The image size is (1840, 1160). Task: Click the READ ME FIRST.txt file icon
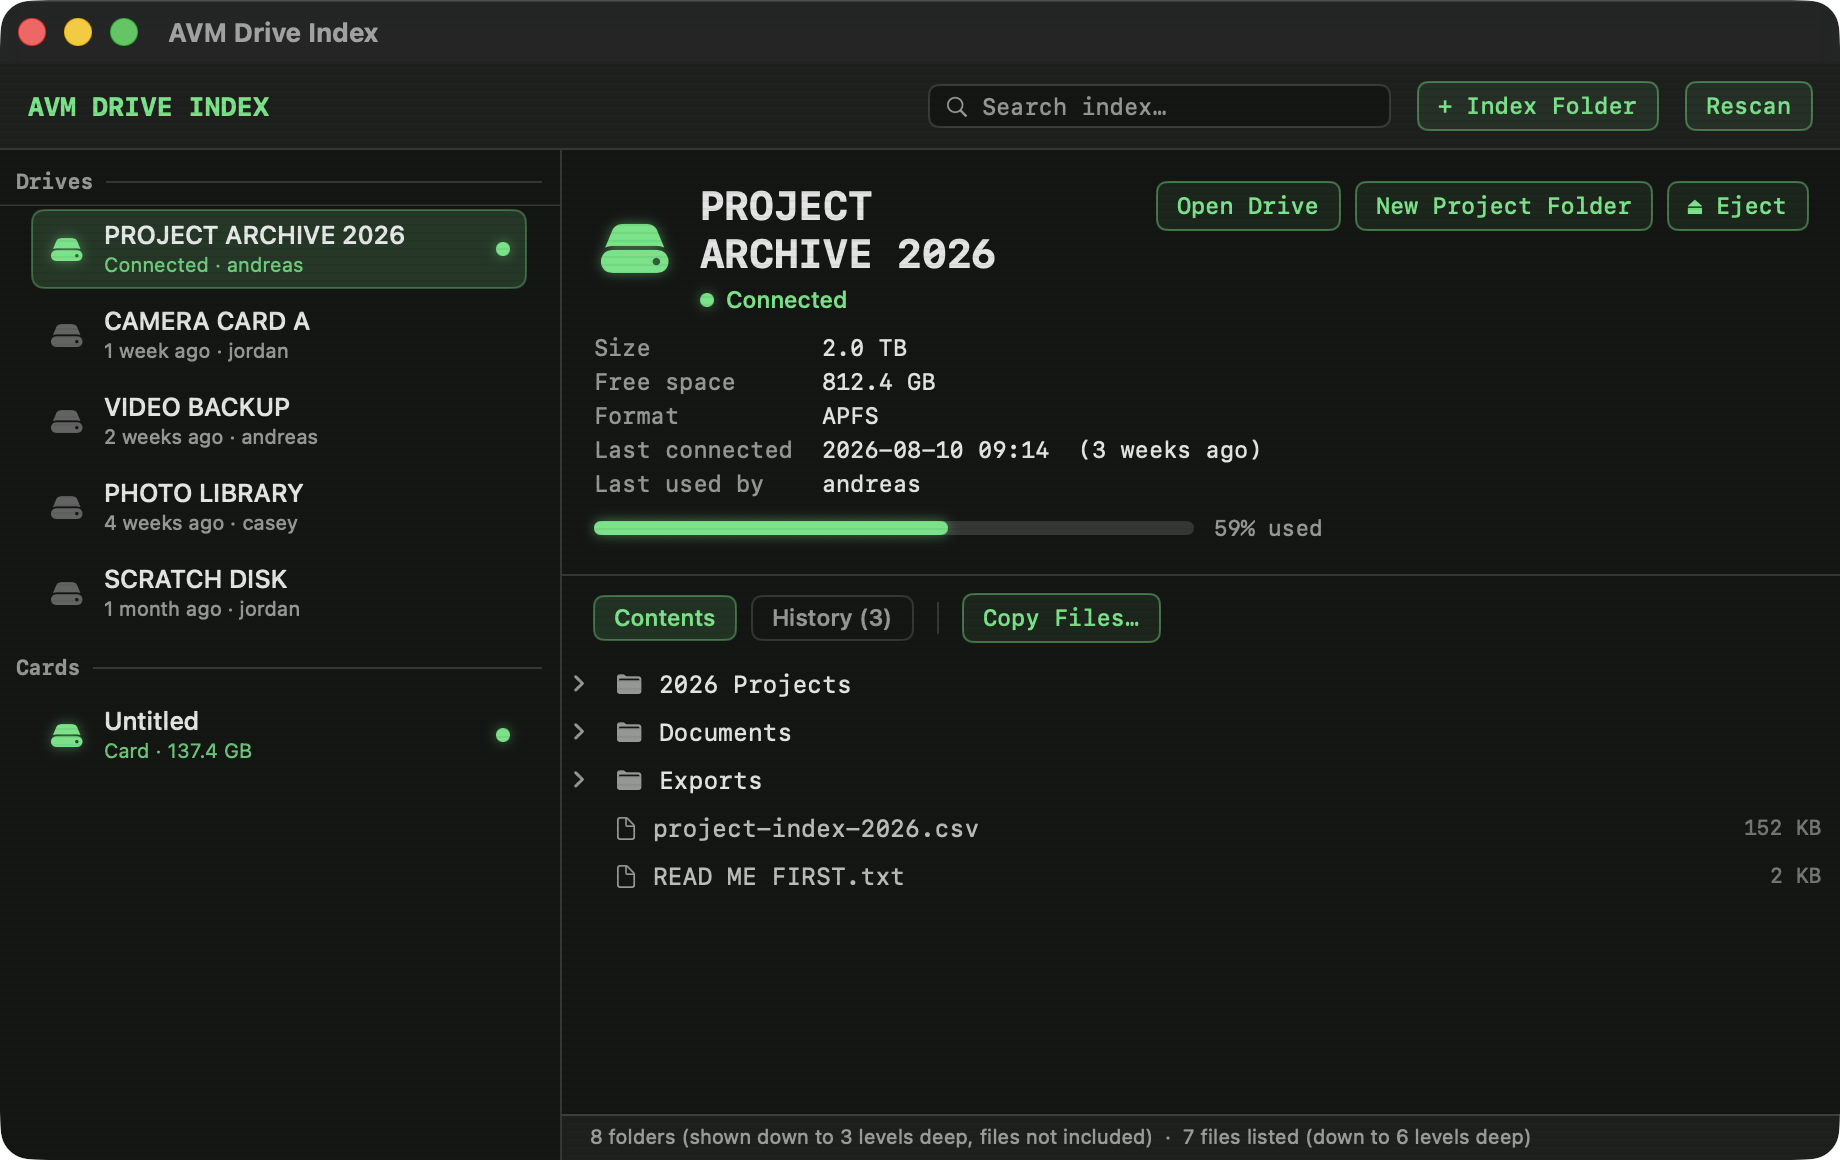[626, 876]
